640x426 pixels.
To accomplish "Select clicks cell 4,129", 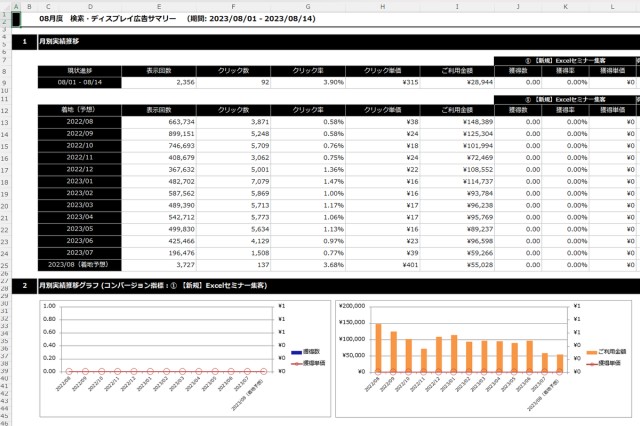I will [233, 242].
